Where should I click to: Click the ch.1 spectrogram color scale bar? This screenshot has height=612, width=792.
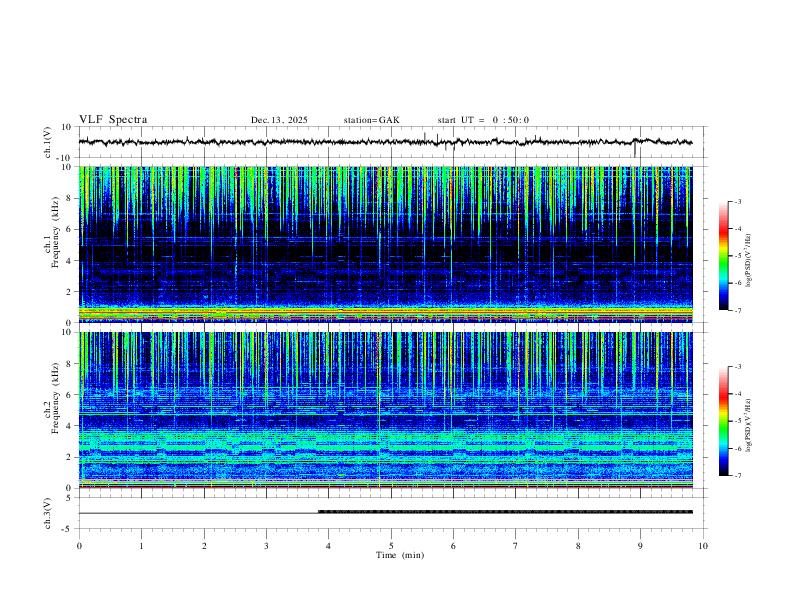coord(723,256)
